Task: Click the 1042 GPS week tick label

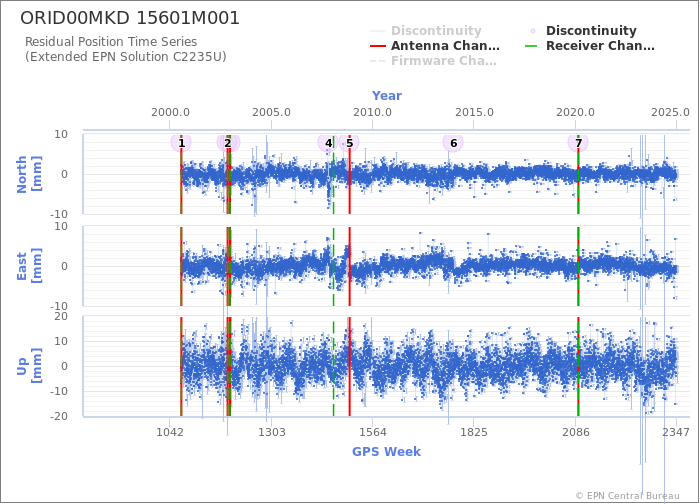Action: tap(170, 432)
